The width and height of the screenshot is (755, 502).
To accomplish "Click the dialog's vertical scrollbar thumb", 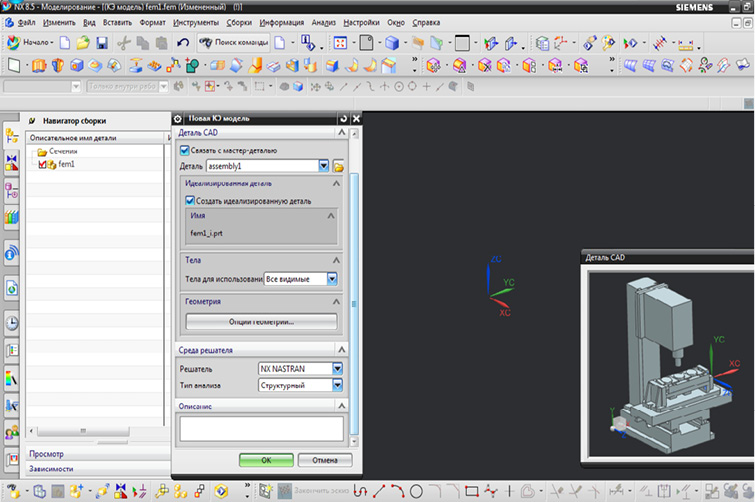I will pos(354,303).
